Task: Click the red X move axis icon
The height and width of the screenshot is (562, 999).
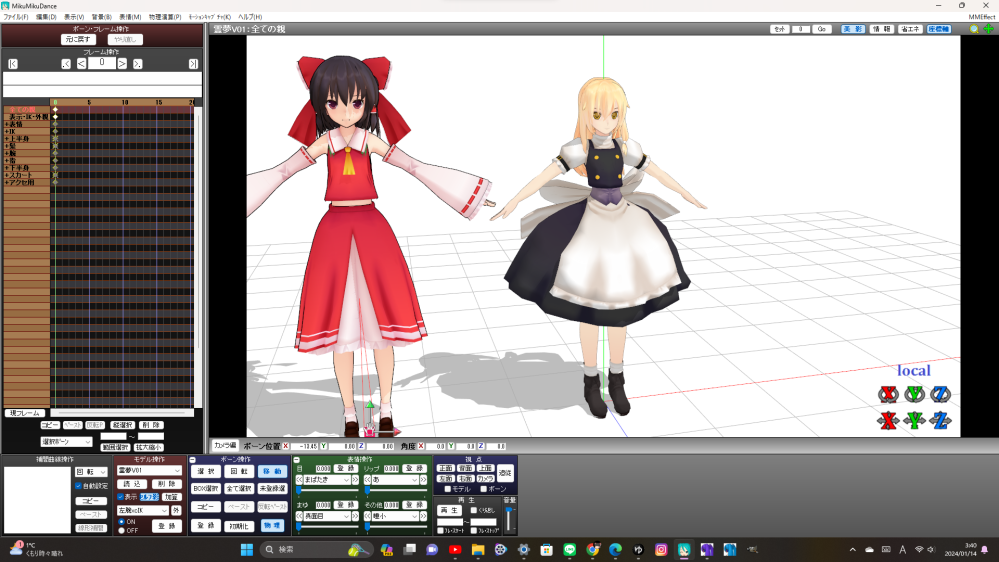Action: pyautogui.click(x=888, y=421)
